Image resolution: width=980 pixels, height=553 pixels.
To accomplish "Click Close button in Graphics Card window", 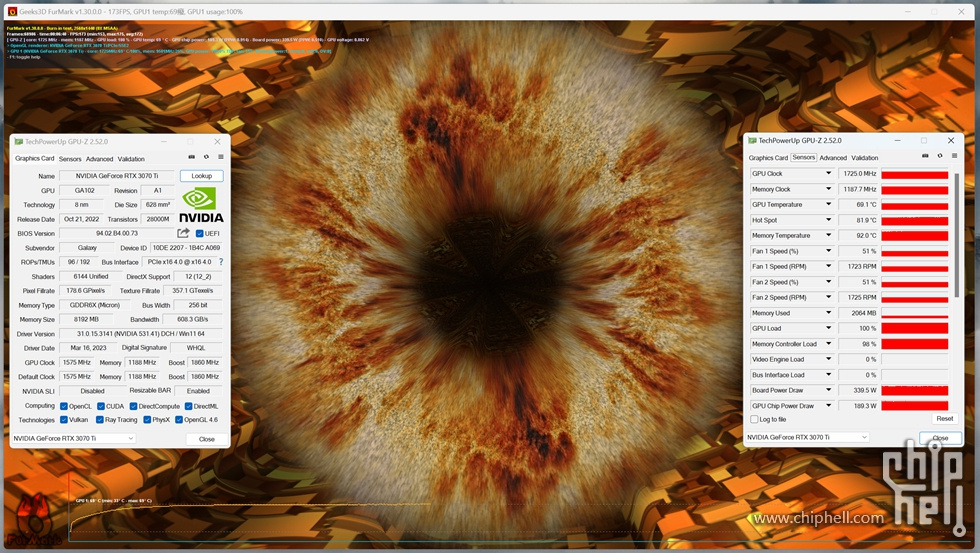I will 207,439.
